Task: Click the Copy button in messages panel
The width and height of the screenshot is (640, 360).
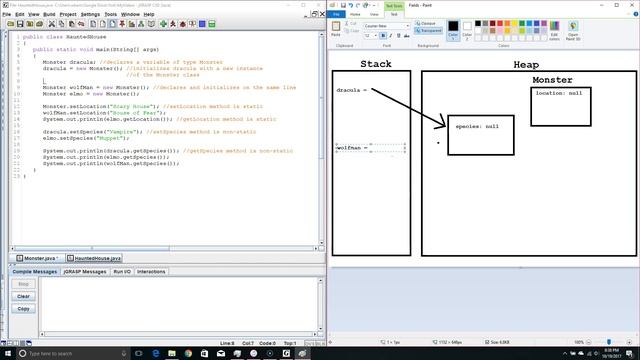Action: (23, 309)
